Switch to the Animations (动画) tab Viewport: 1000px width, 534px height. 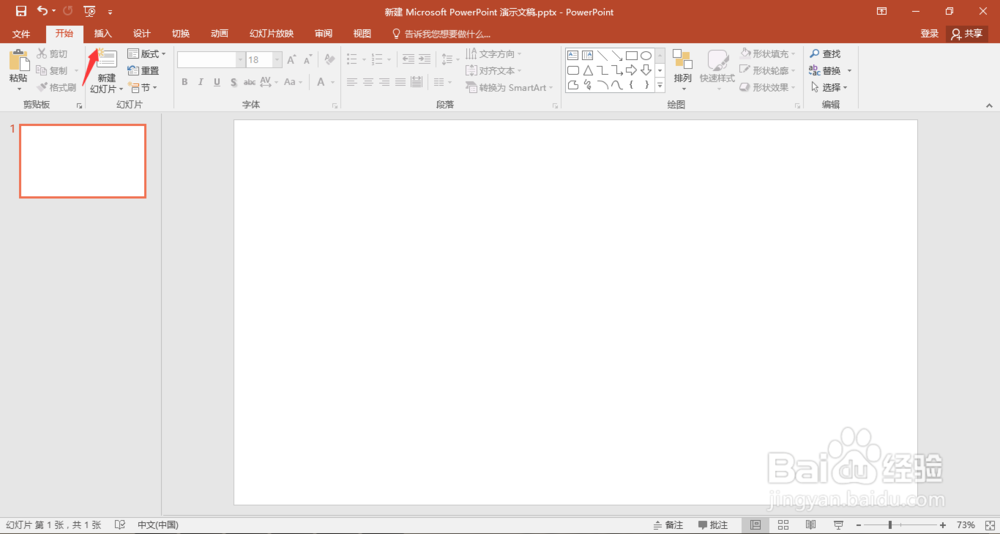point(219,34)
